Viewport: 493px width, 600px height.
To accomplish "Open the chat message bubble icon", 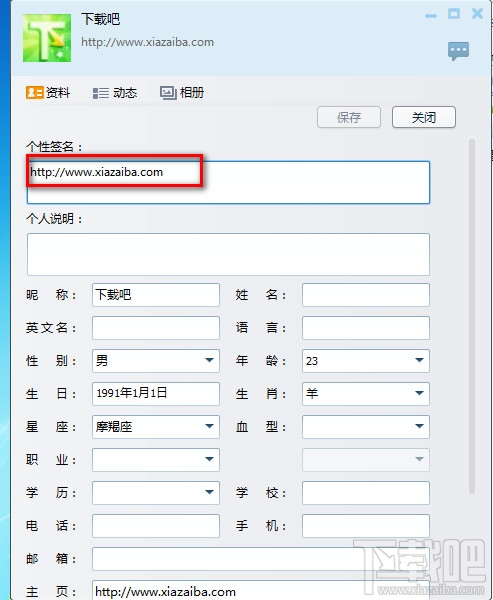I will 458,51.
